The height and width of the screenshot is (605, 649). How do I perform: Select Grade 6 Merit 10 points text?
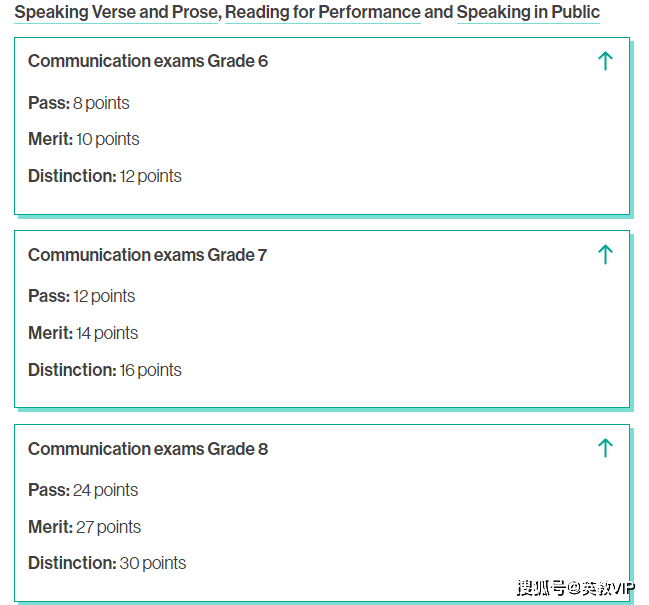pos(84,139)
